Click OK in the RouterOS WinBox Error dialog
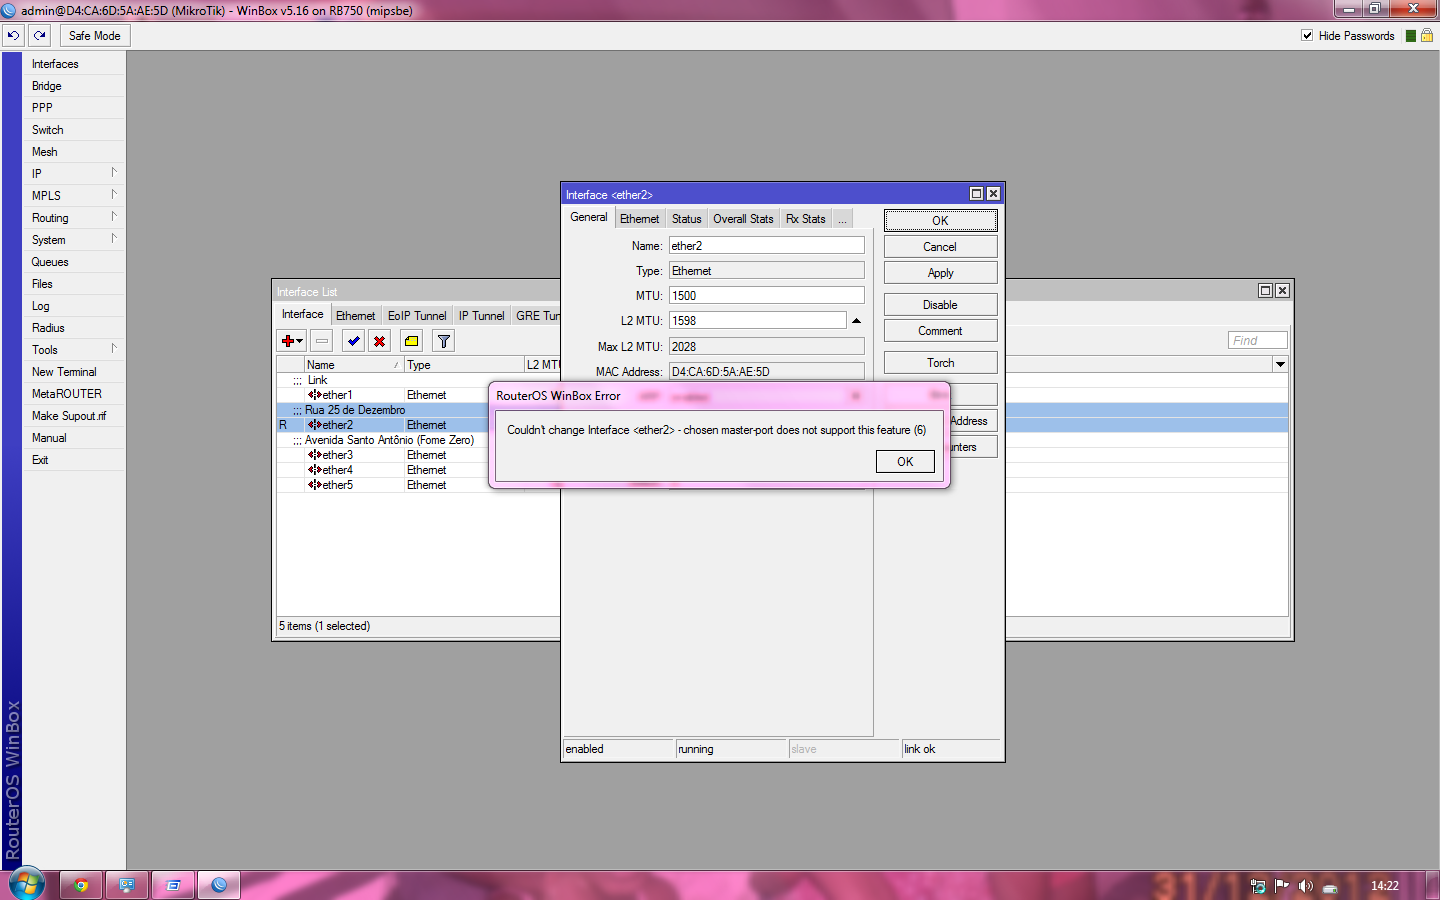 (905, 461)
